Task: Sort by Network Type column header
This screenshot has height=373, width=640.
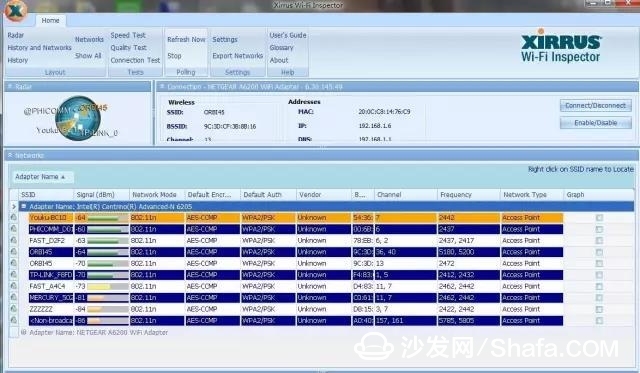Action: pyautogui.click(x=532, y=195)
